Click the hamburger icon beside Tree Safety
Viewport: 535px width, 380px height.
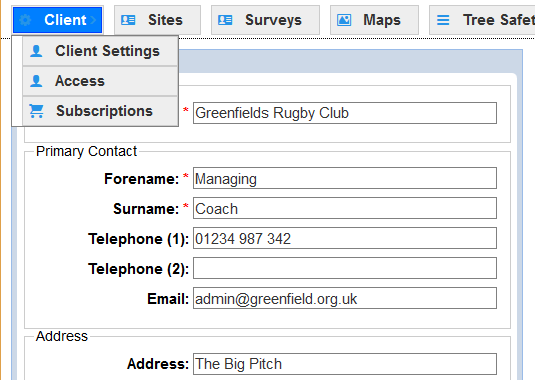coord(443,20)
